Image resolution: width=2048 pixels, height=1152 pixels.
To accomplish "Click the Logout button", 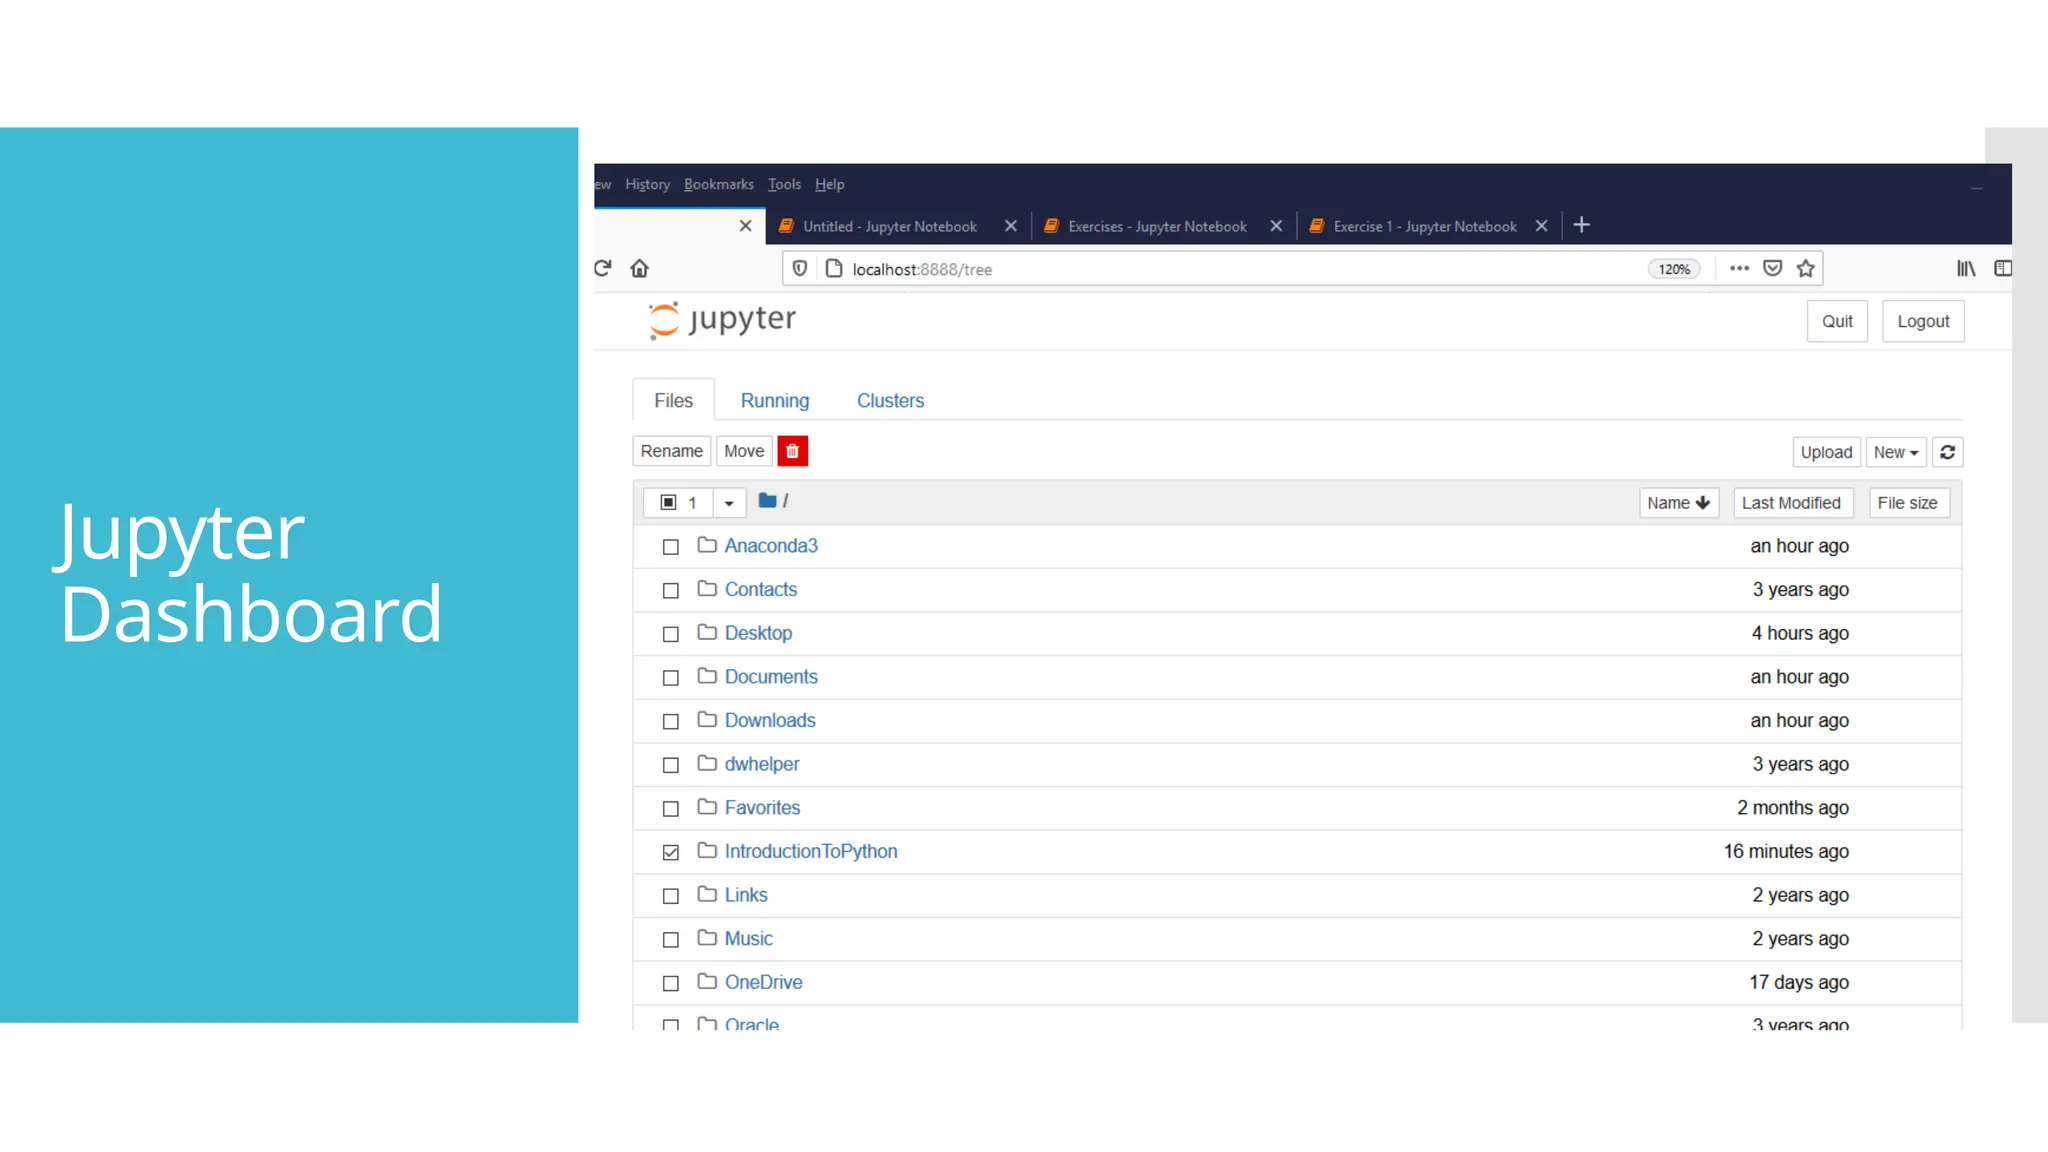I will [1923, 321].
